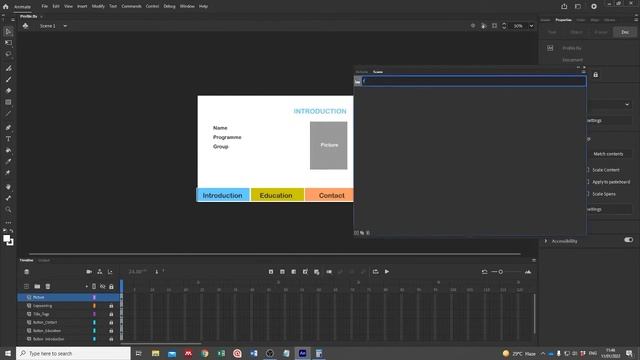Open the File menu
This screenshot has height=360, width=640.
(44, 6)
